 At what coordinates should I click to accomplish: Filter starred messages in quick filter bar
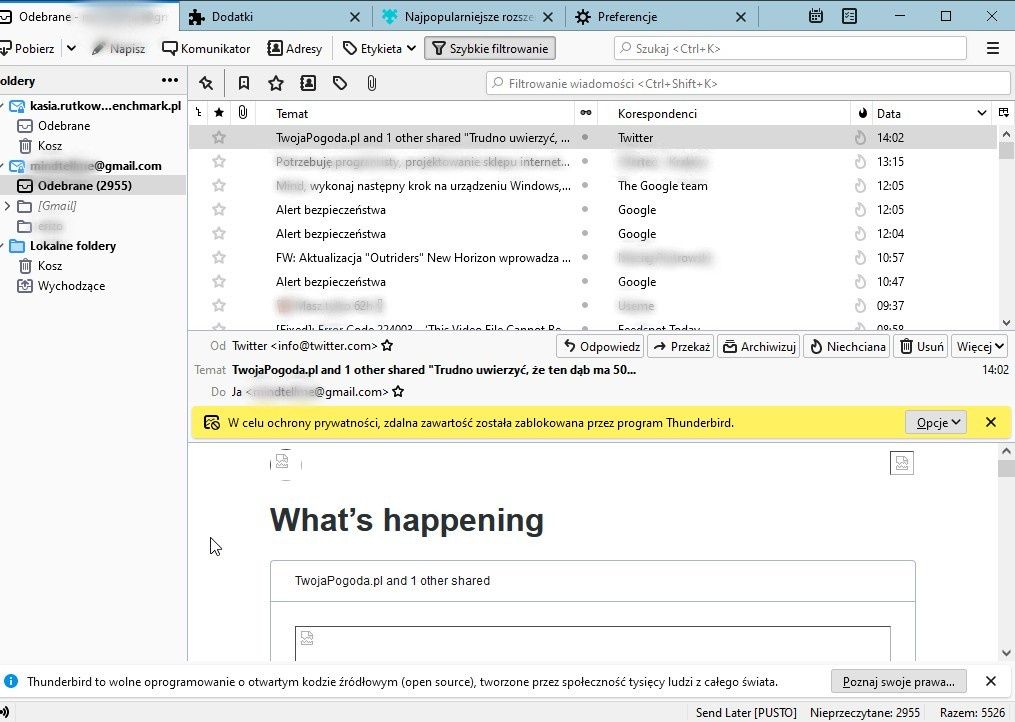[276, 83]
